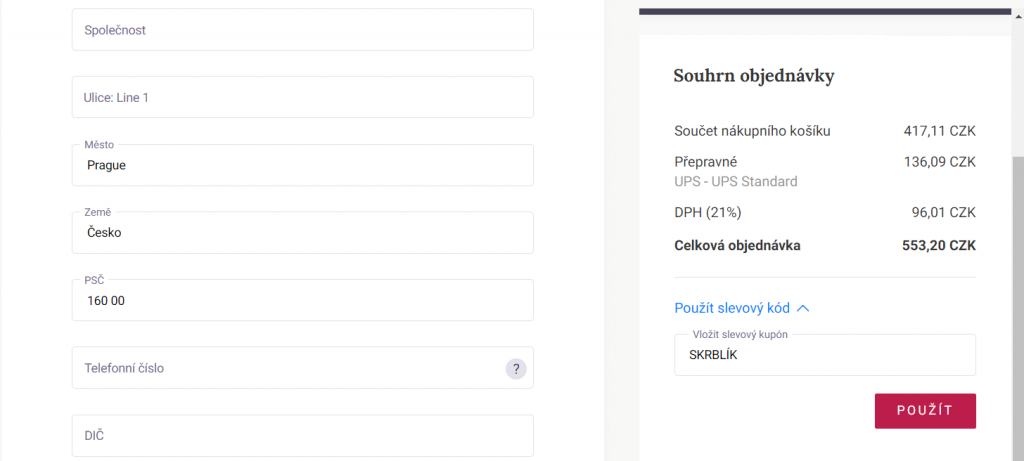The image size is (1024, 461).
Task: Click the DIČ tax ID field
Action: [302, 436]
